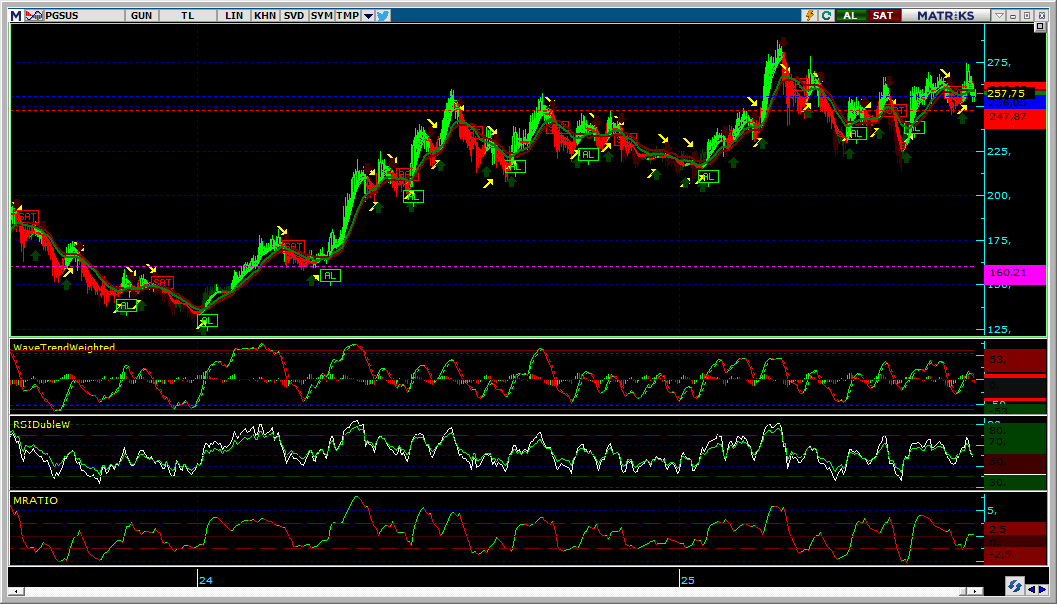The image size is (1057, 604).
Task: Click the 275, price axis label
Action: pos(998,63)
